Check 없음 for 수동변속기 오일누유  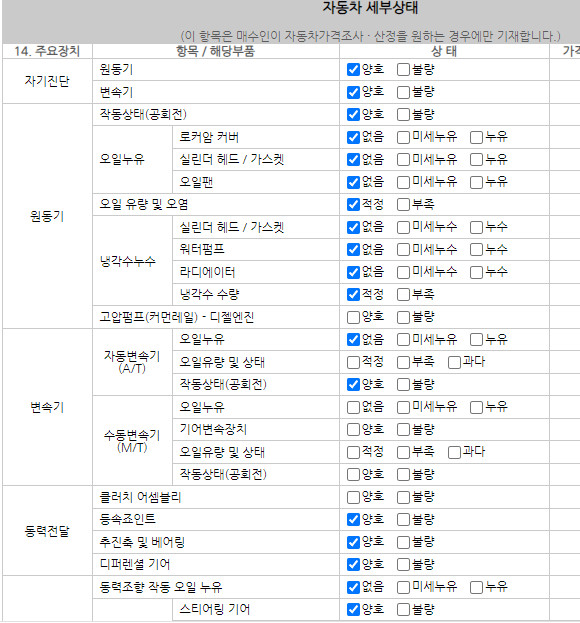pyautogui.click(x=353, y=407)
